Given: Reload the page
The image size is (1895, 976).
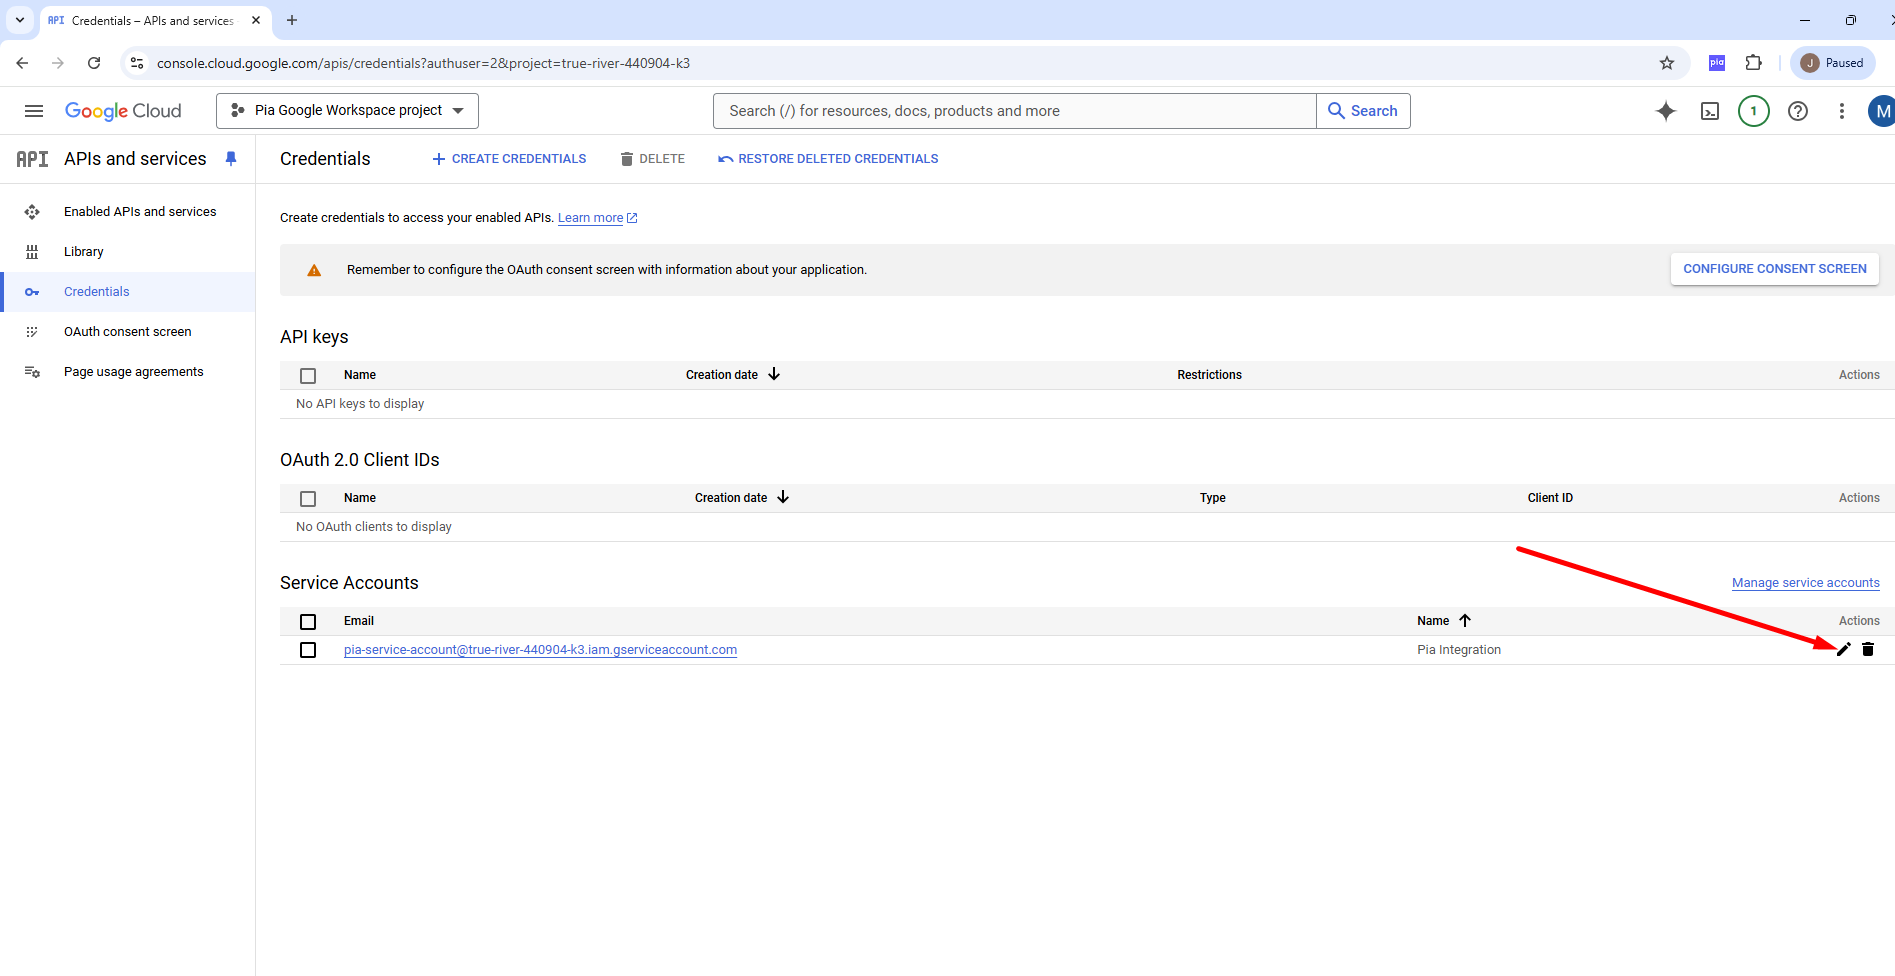Looking at the screenshot, I should [94, 63].
